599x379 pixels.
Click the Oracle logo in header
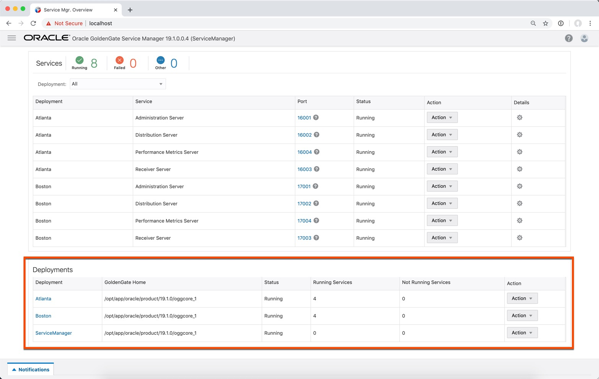point(47,38)
